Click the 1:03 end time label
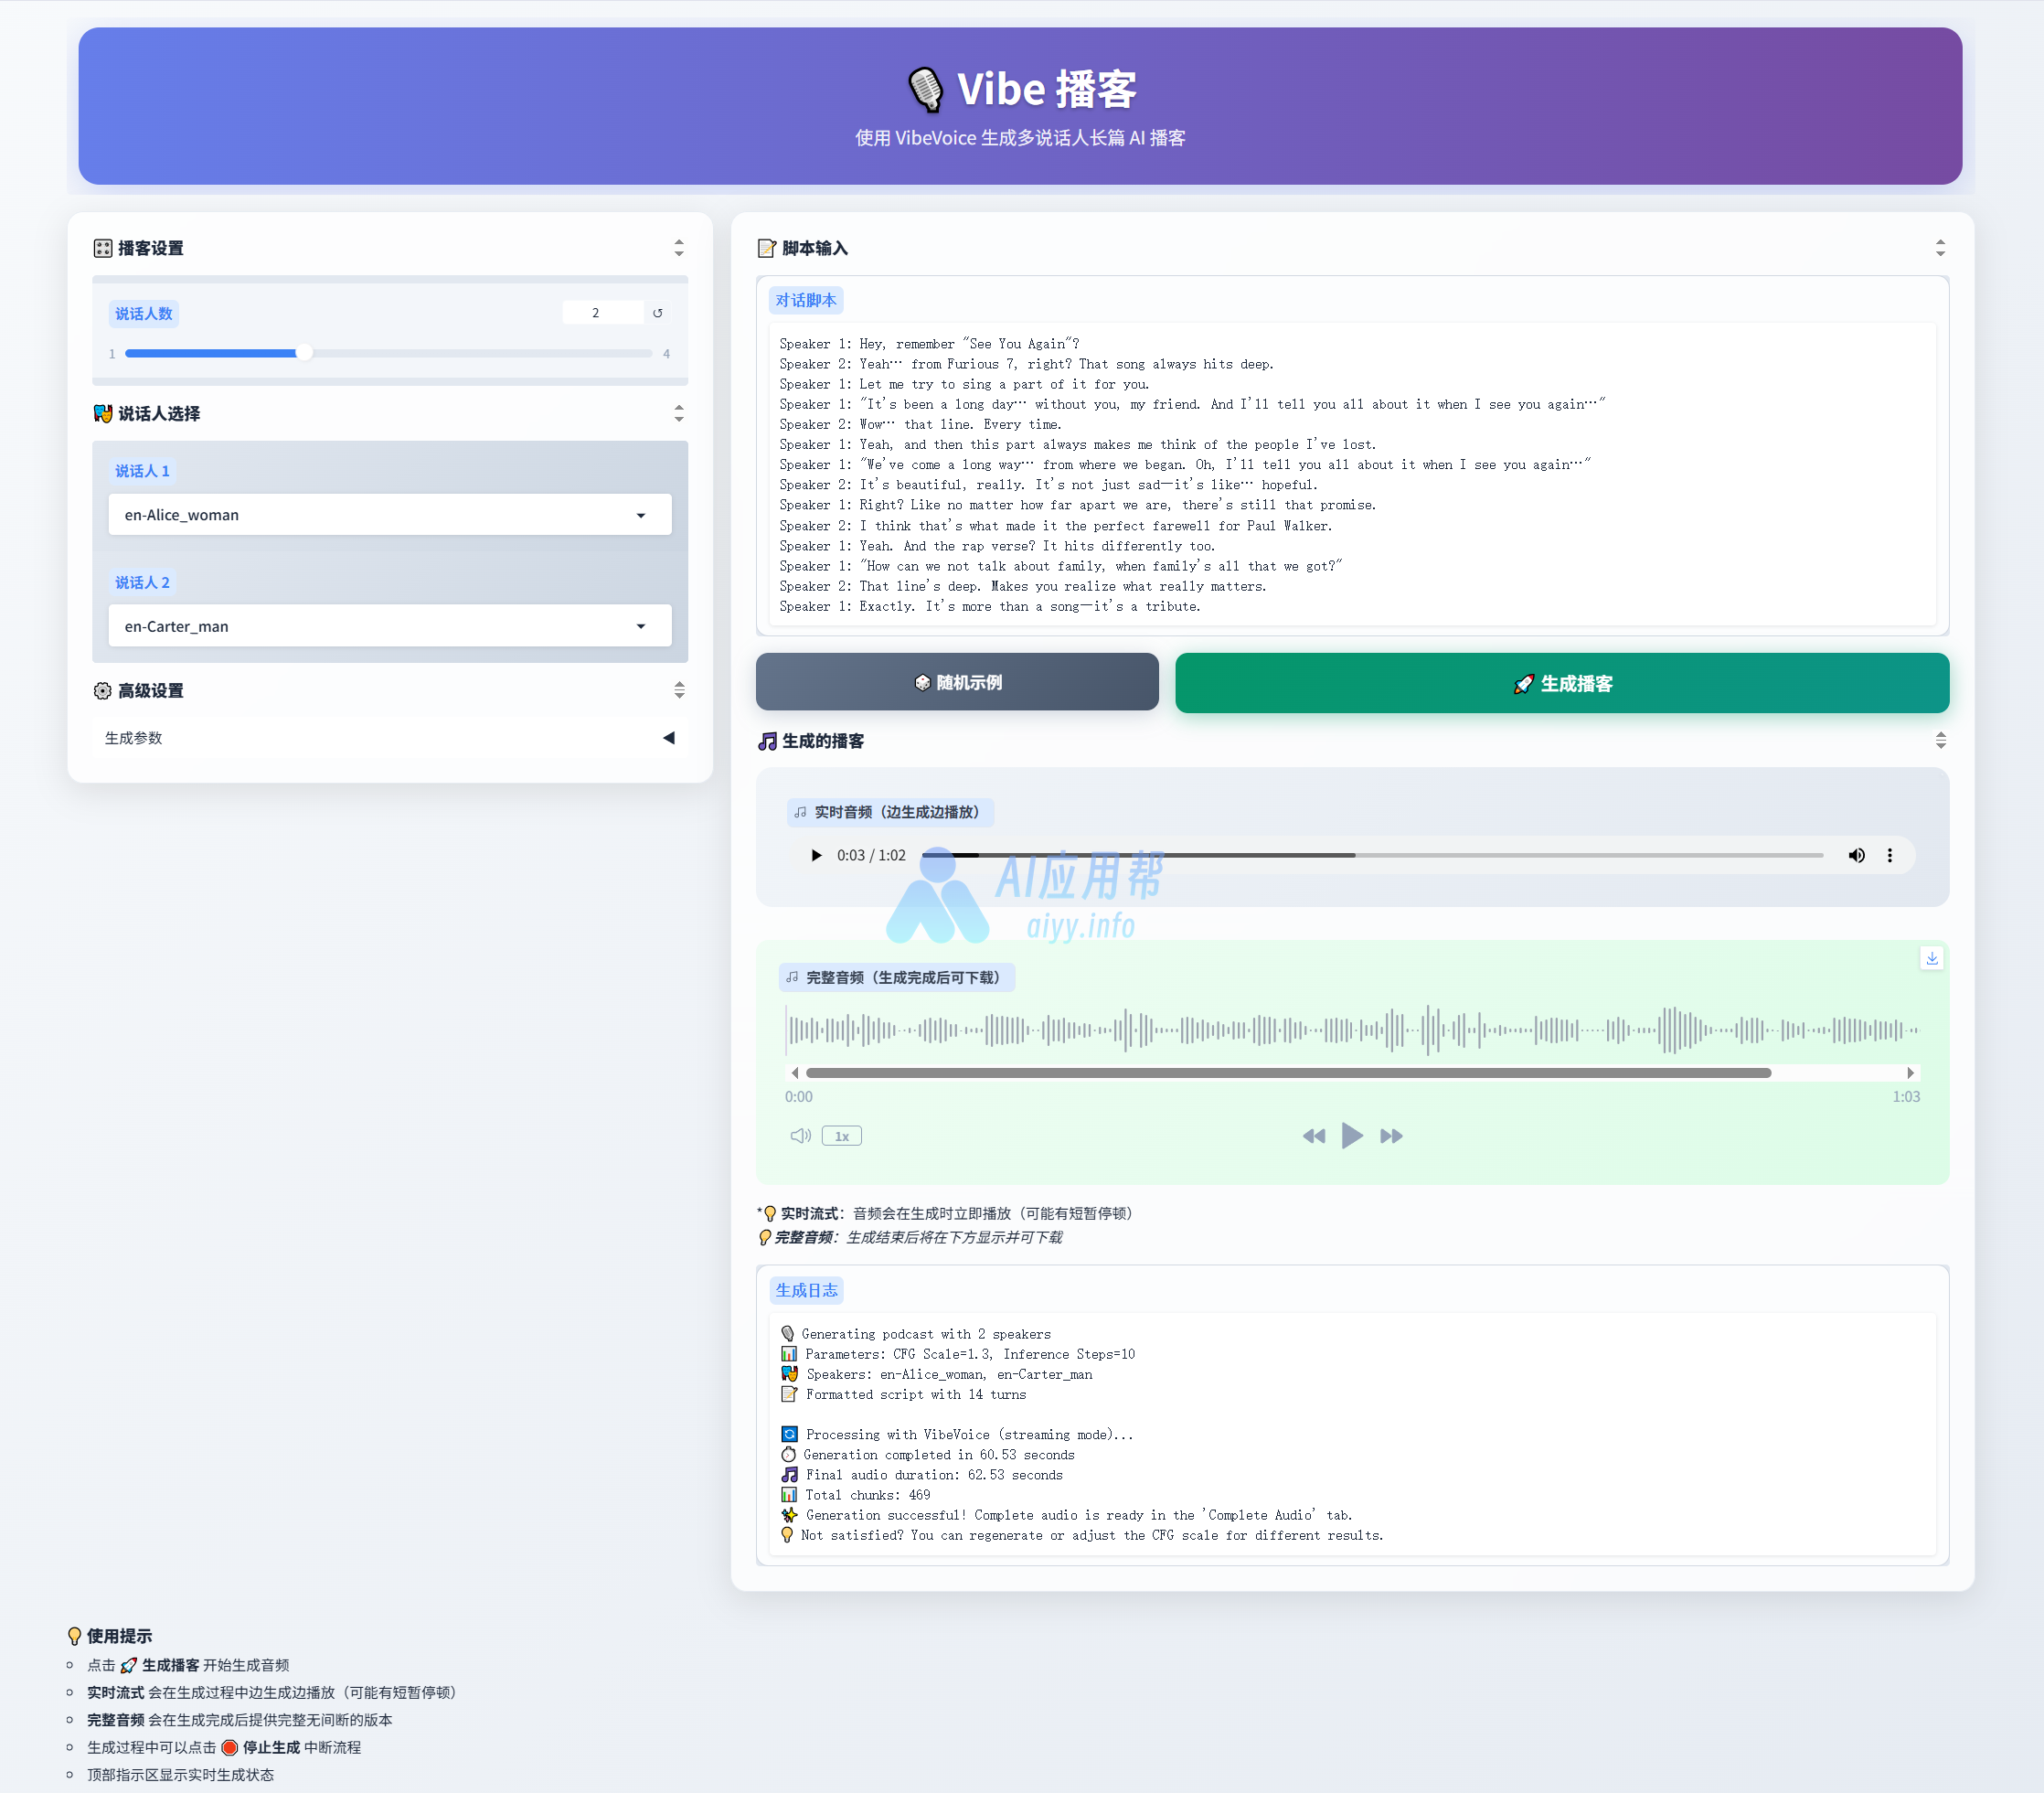Viewport: 2044px width, 1793px height. [1906, 1097]
